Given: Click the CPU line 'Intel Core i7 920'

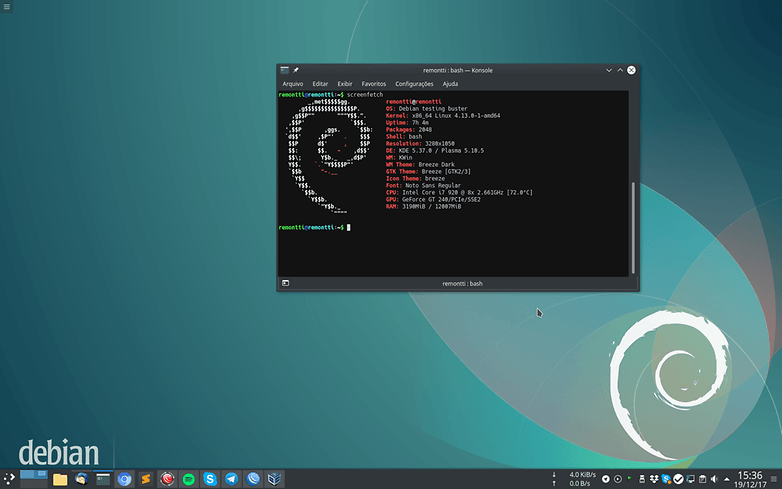Looking at the screenshot, I should [459, 192].
